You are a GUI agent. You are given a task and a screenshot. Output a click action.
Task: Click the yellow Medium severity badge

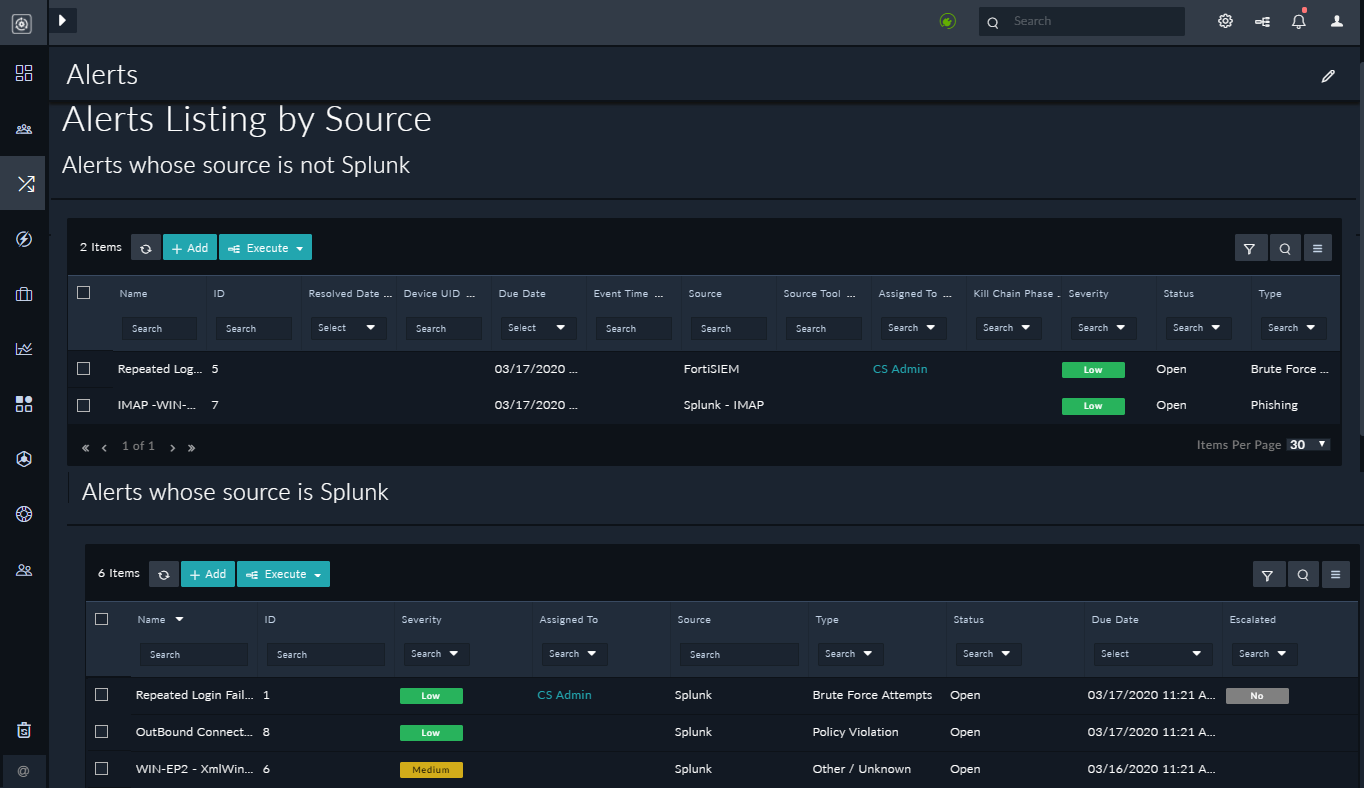(431, 770)
